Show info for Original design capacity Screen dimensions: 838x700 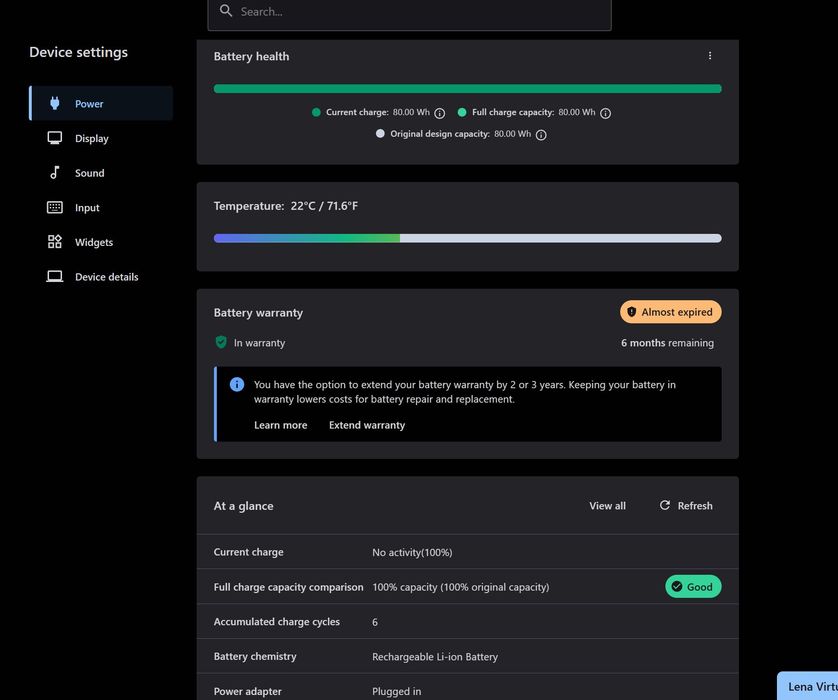coord(541,135)
